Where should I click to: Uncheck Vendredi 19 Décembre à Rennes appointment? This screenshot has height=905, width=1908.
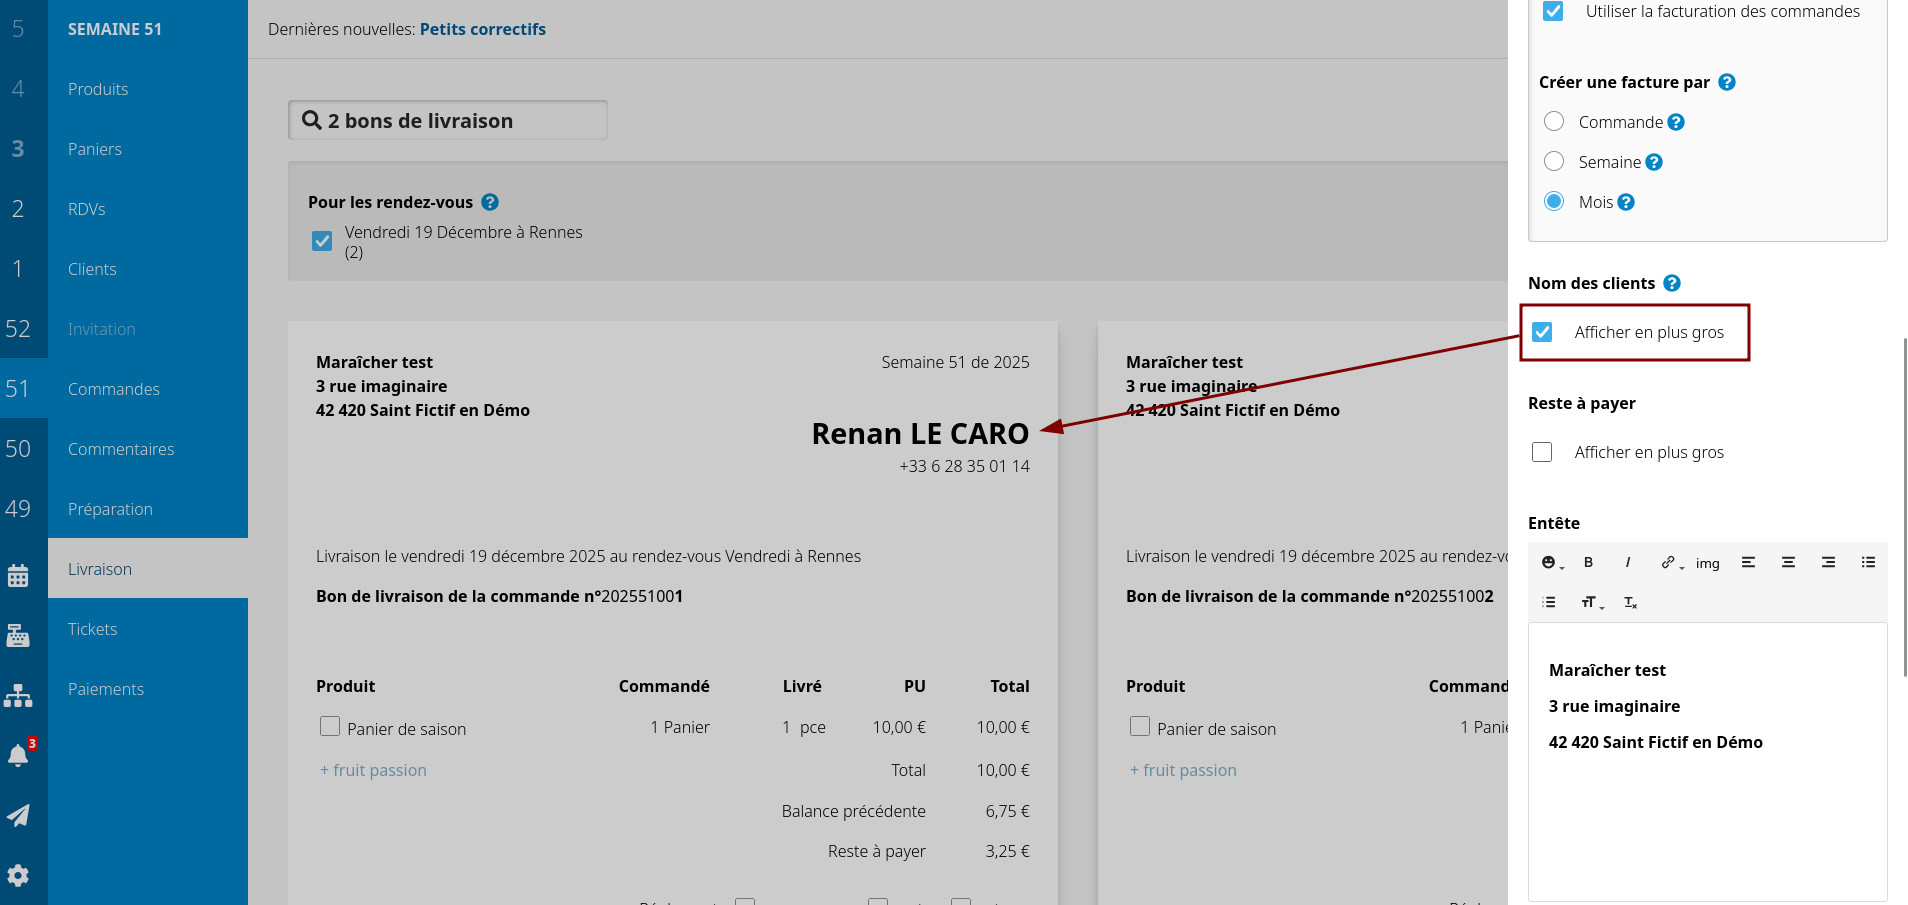click(322, 241)
